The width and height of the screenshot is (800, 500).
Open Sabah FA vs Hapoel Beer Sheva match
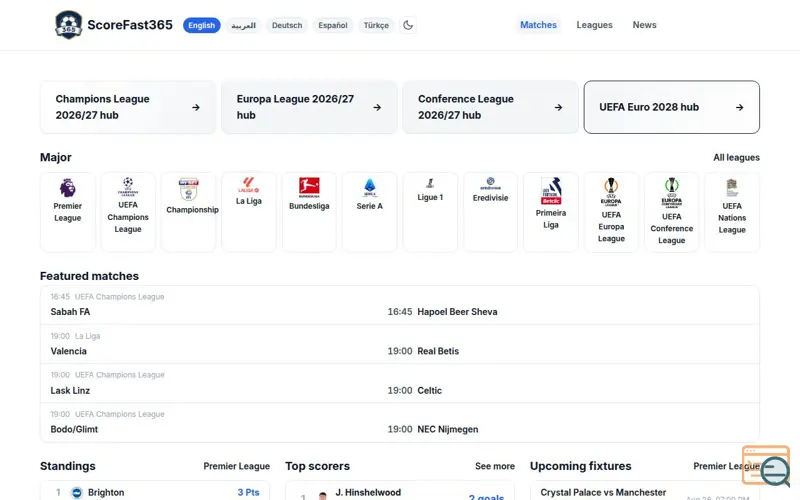click(x=400, y=305)
